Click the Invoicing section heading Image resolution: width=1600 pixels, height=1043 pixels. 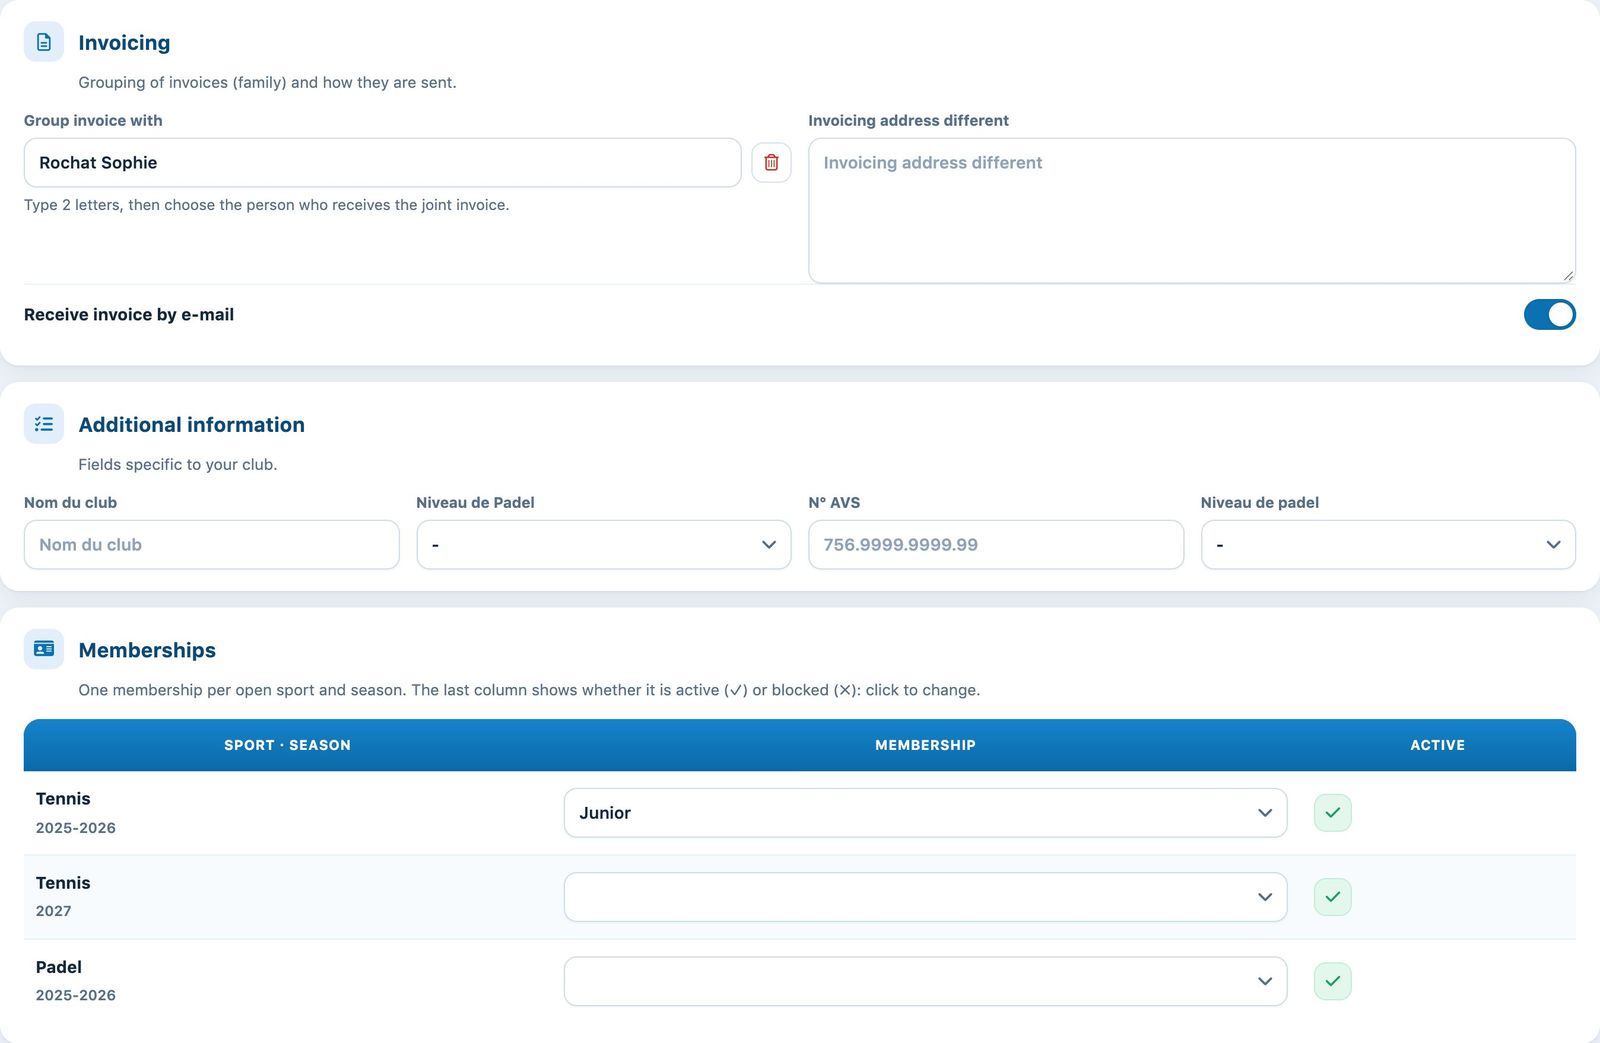(124, 42)
